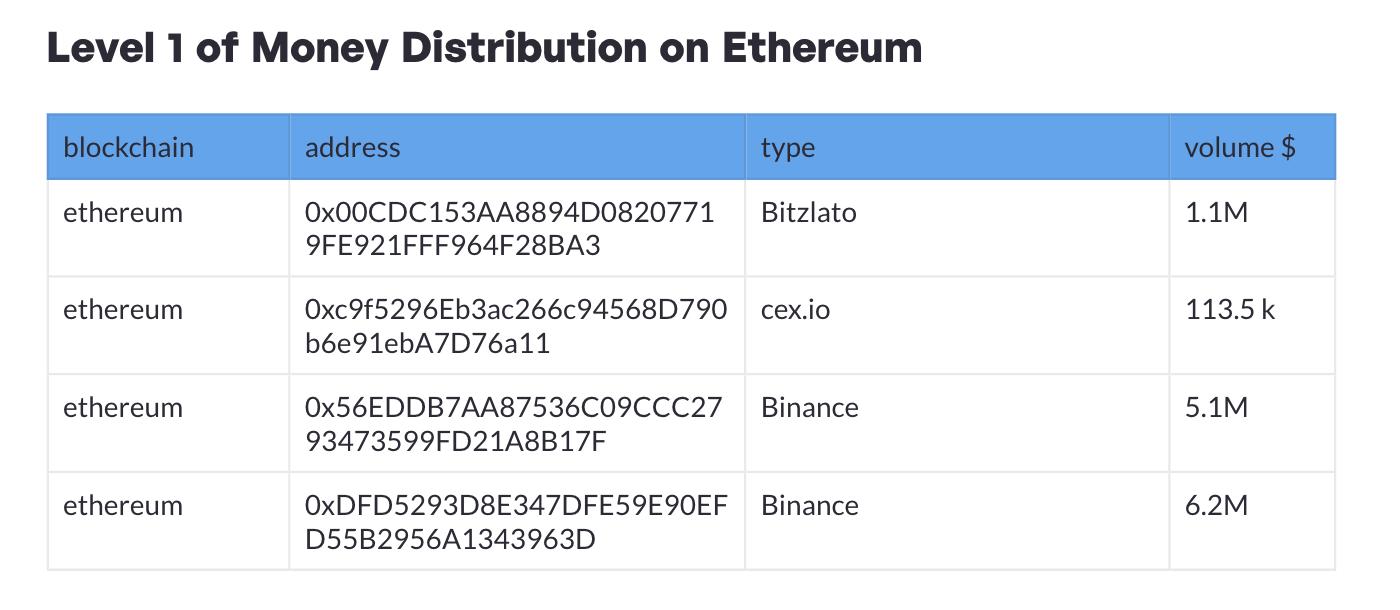The width and height of the screenshot is (1400, 610).
Task: Click the 1.1M volume value
Action: [x=1216, y=213]
